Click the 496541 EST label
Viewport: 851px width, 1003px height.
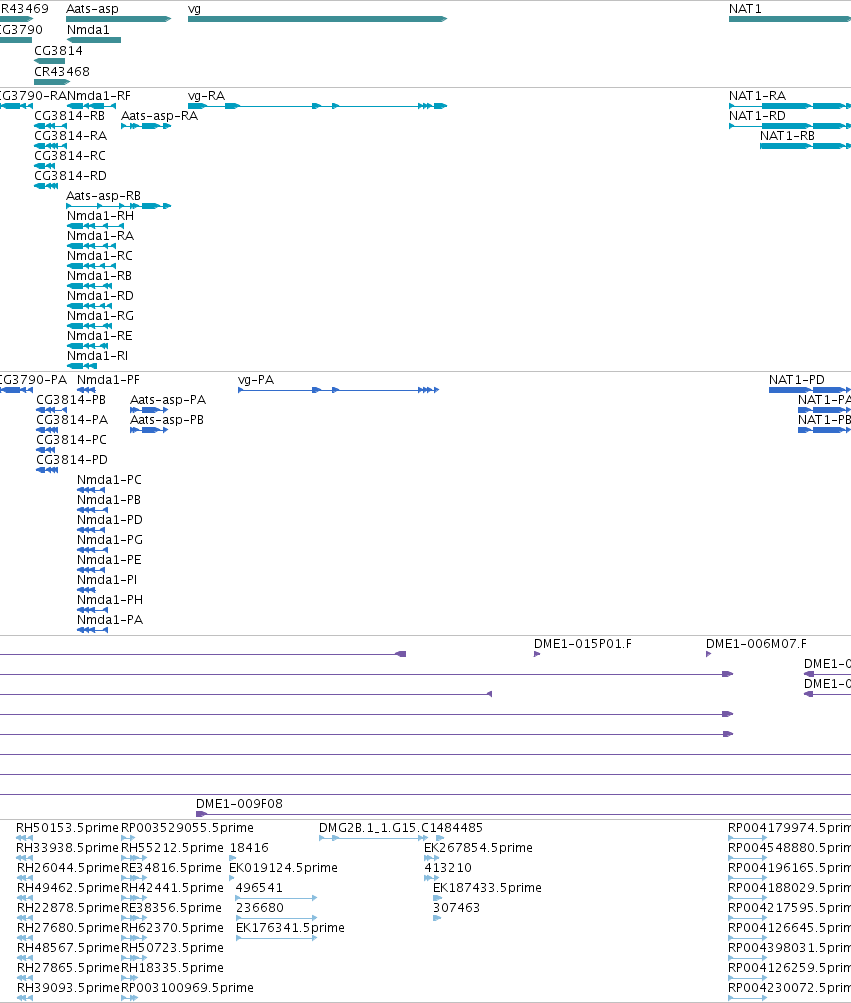pyautogui.click(x=259, y=888)
